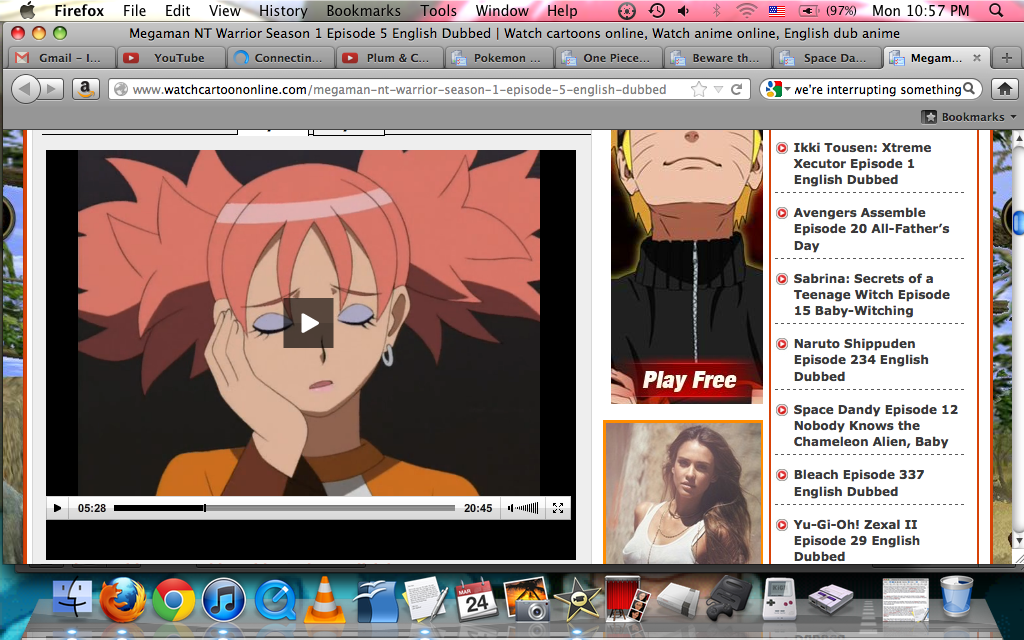Open the Wi-Fi status menu

click(745, 10)
